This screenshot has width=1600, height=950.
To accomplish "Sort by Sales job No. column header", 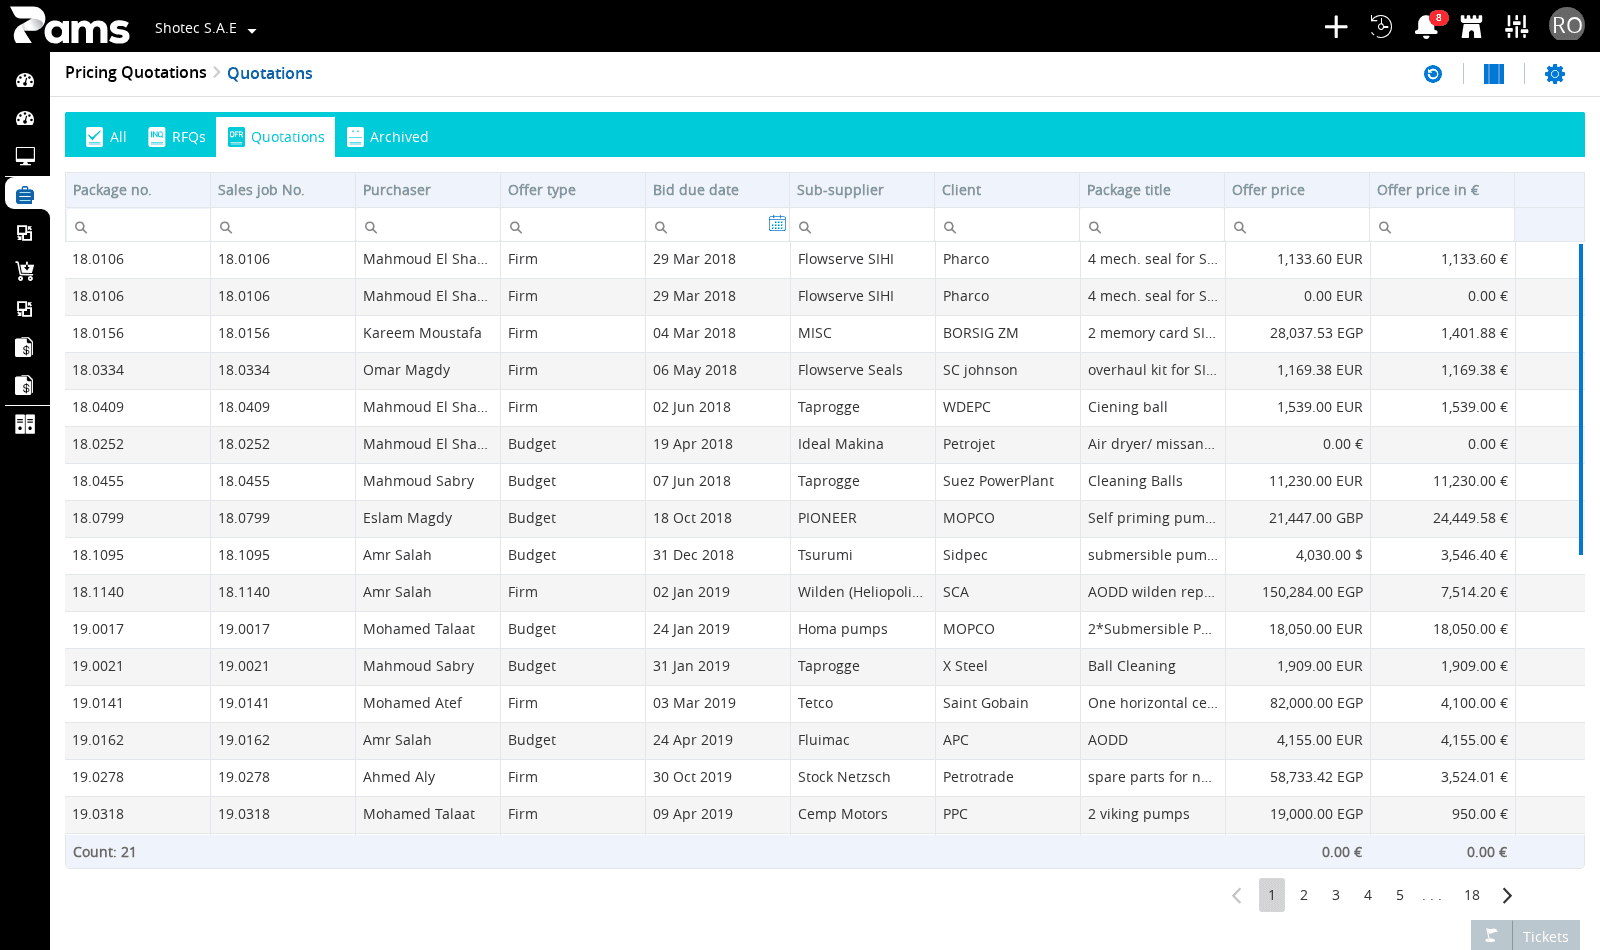I will (283, 190).
